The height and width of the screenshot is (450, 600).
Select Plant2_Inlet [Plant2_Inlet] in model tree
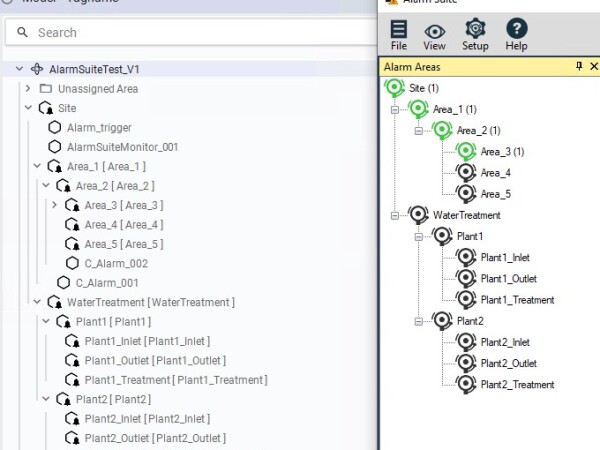click(147, 419)
